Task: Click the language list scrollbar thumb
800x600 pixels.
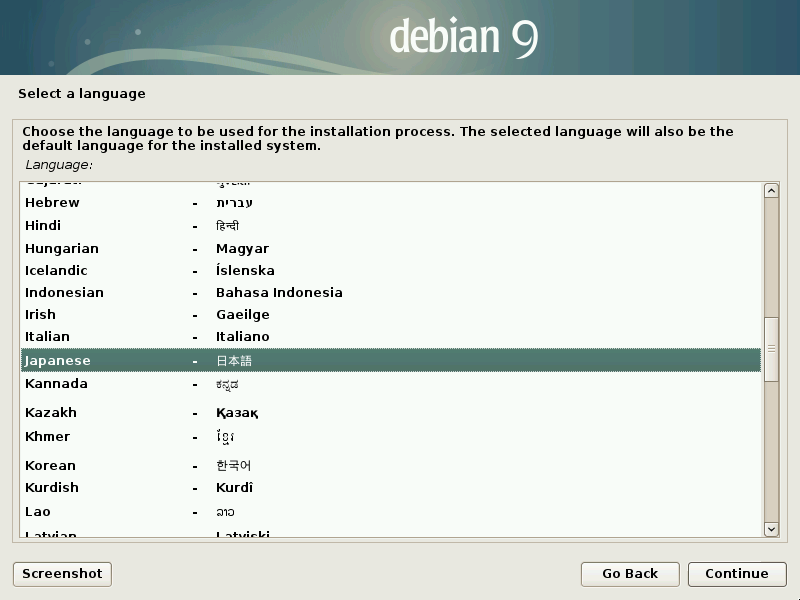Action: click(771, 350)
